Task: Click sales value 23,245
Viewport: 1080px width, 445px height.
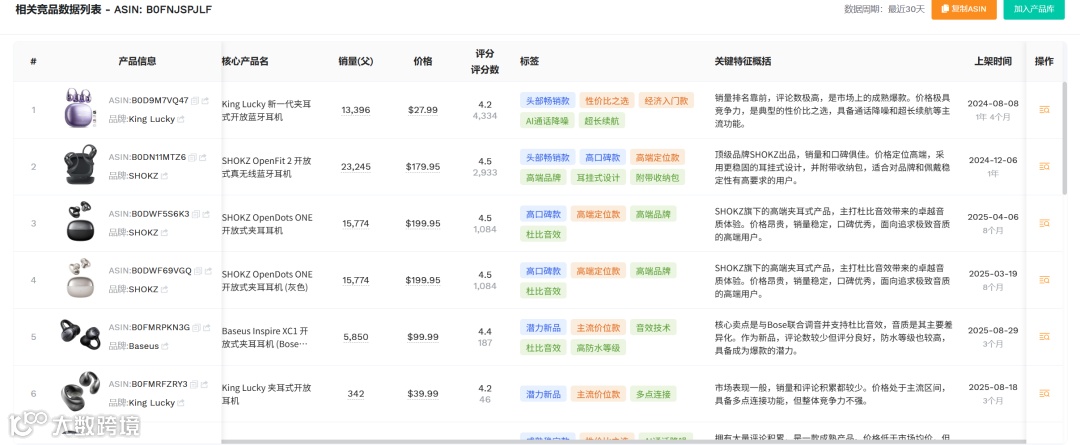Action: click(355, 167)
